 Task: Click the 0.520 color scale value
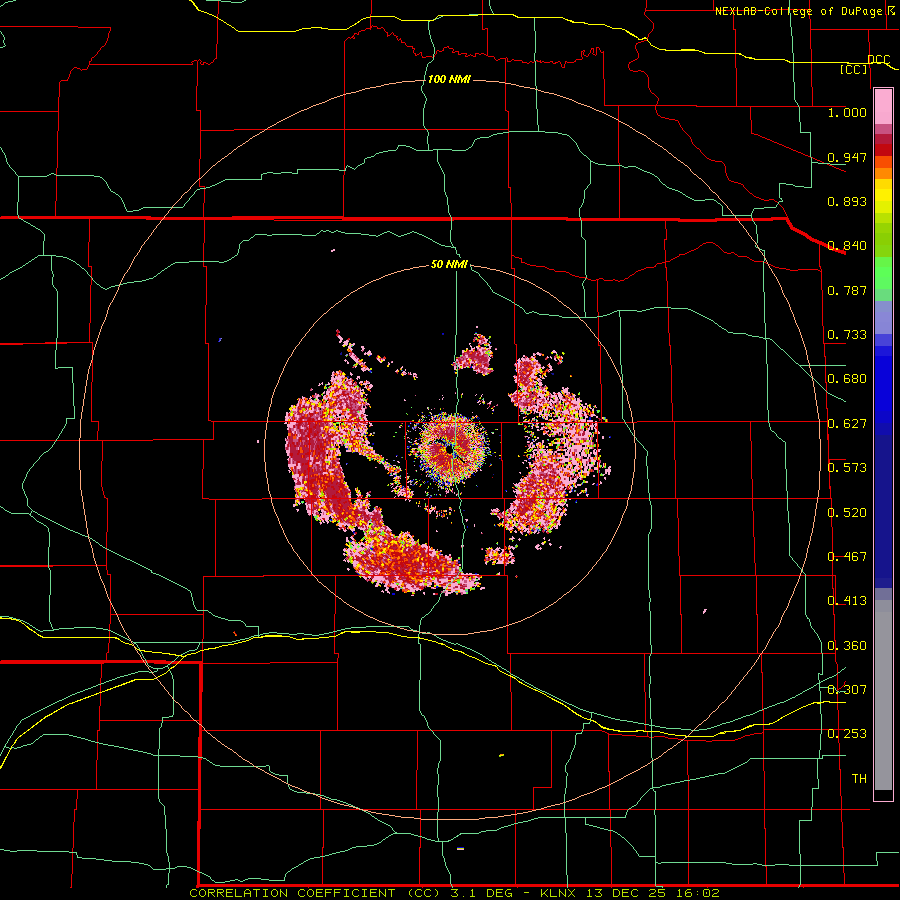click(847, 513)
